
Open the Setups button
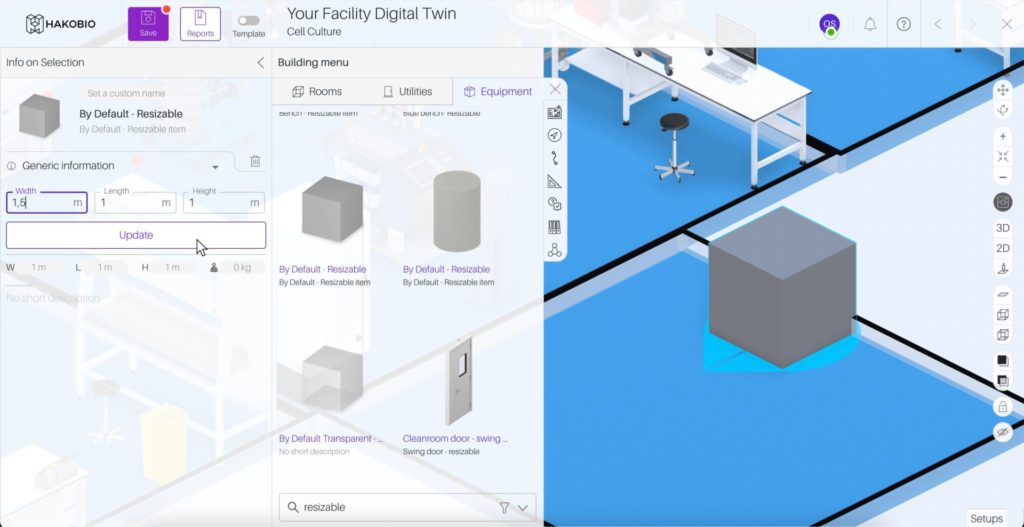[x=985, y=518]
